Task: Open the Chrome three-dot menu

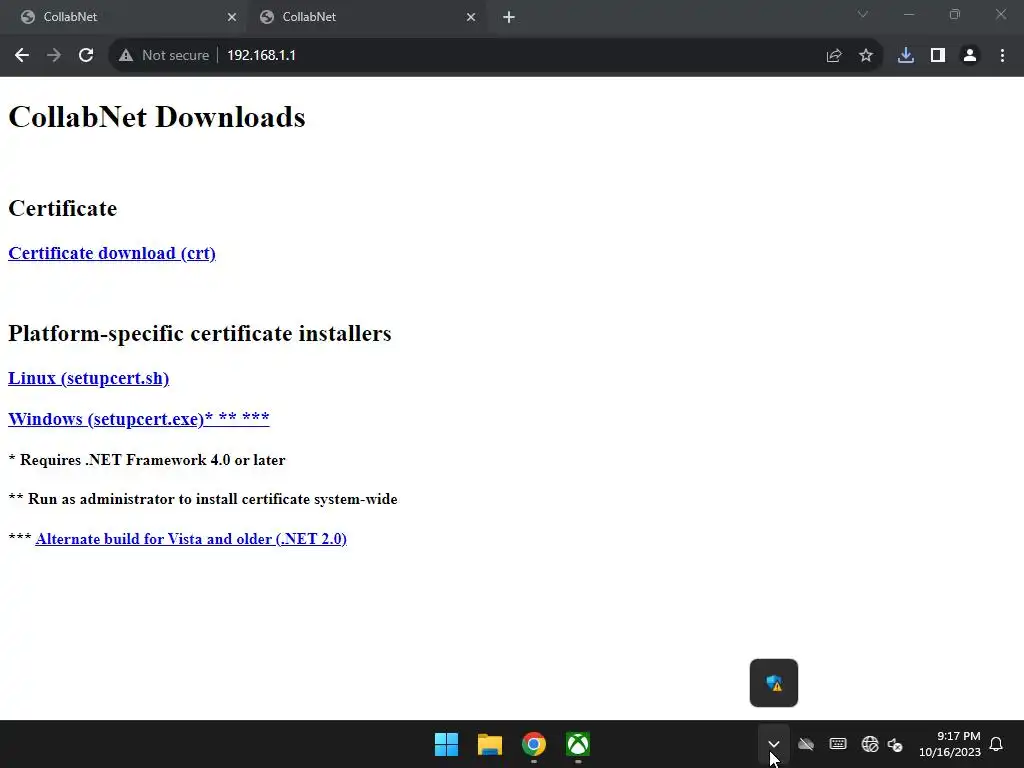Action: pos(1002,56)
